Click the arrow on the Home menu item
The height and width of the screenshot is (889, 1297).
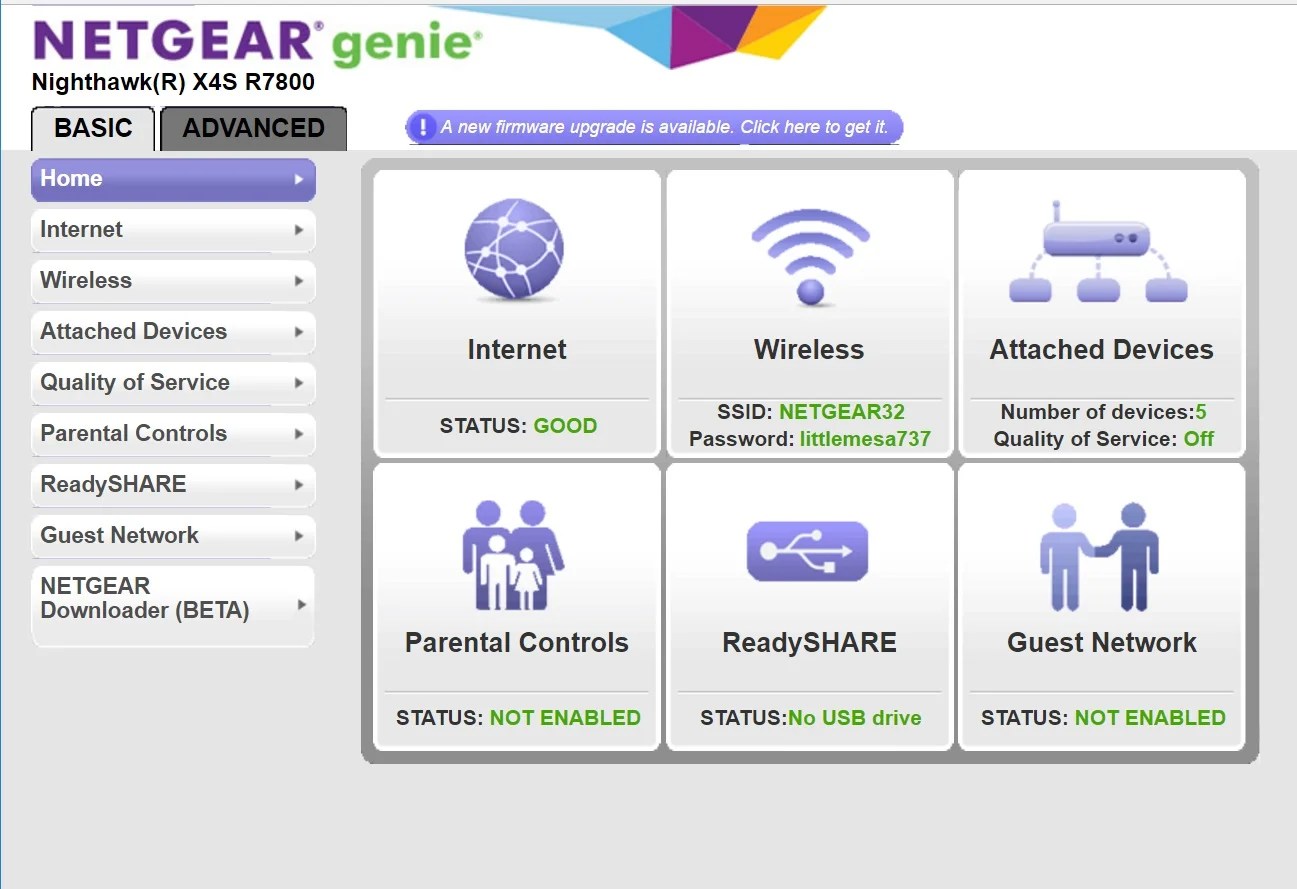[299, 179]
